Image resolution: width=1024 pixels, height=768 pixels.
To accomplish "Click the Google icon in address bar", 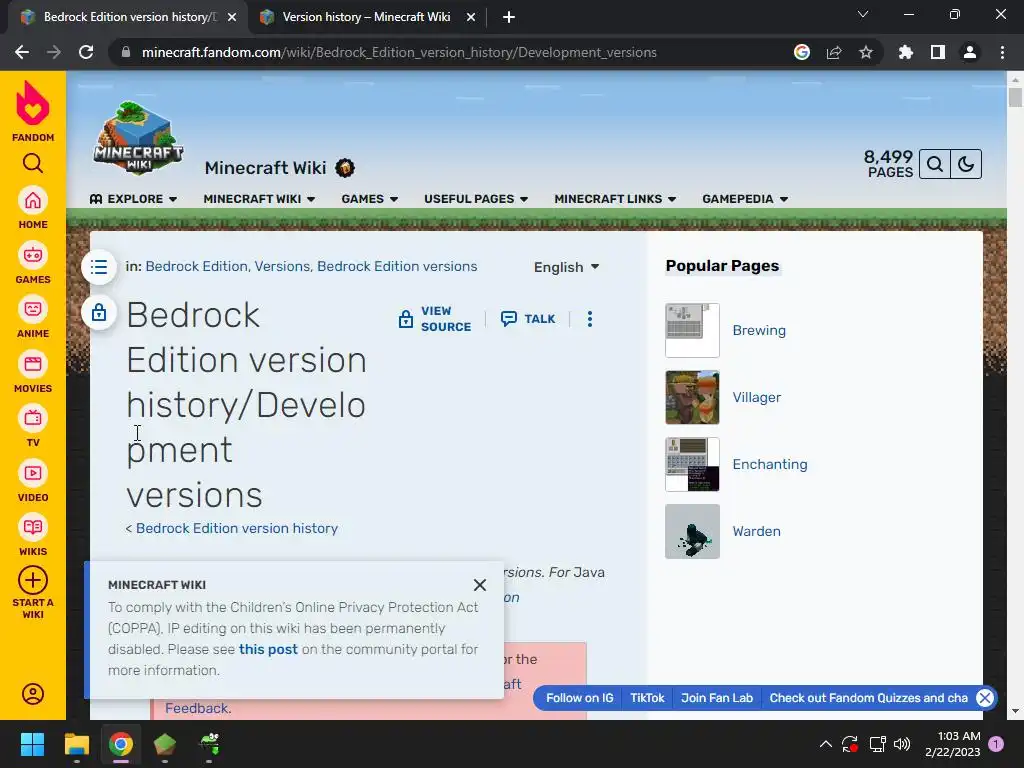I will tap(802, 52).
